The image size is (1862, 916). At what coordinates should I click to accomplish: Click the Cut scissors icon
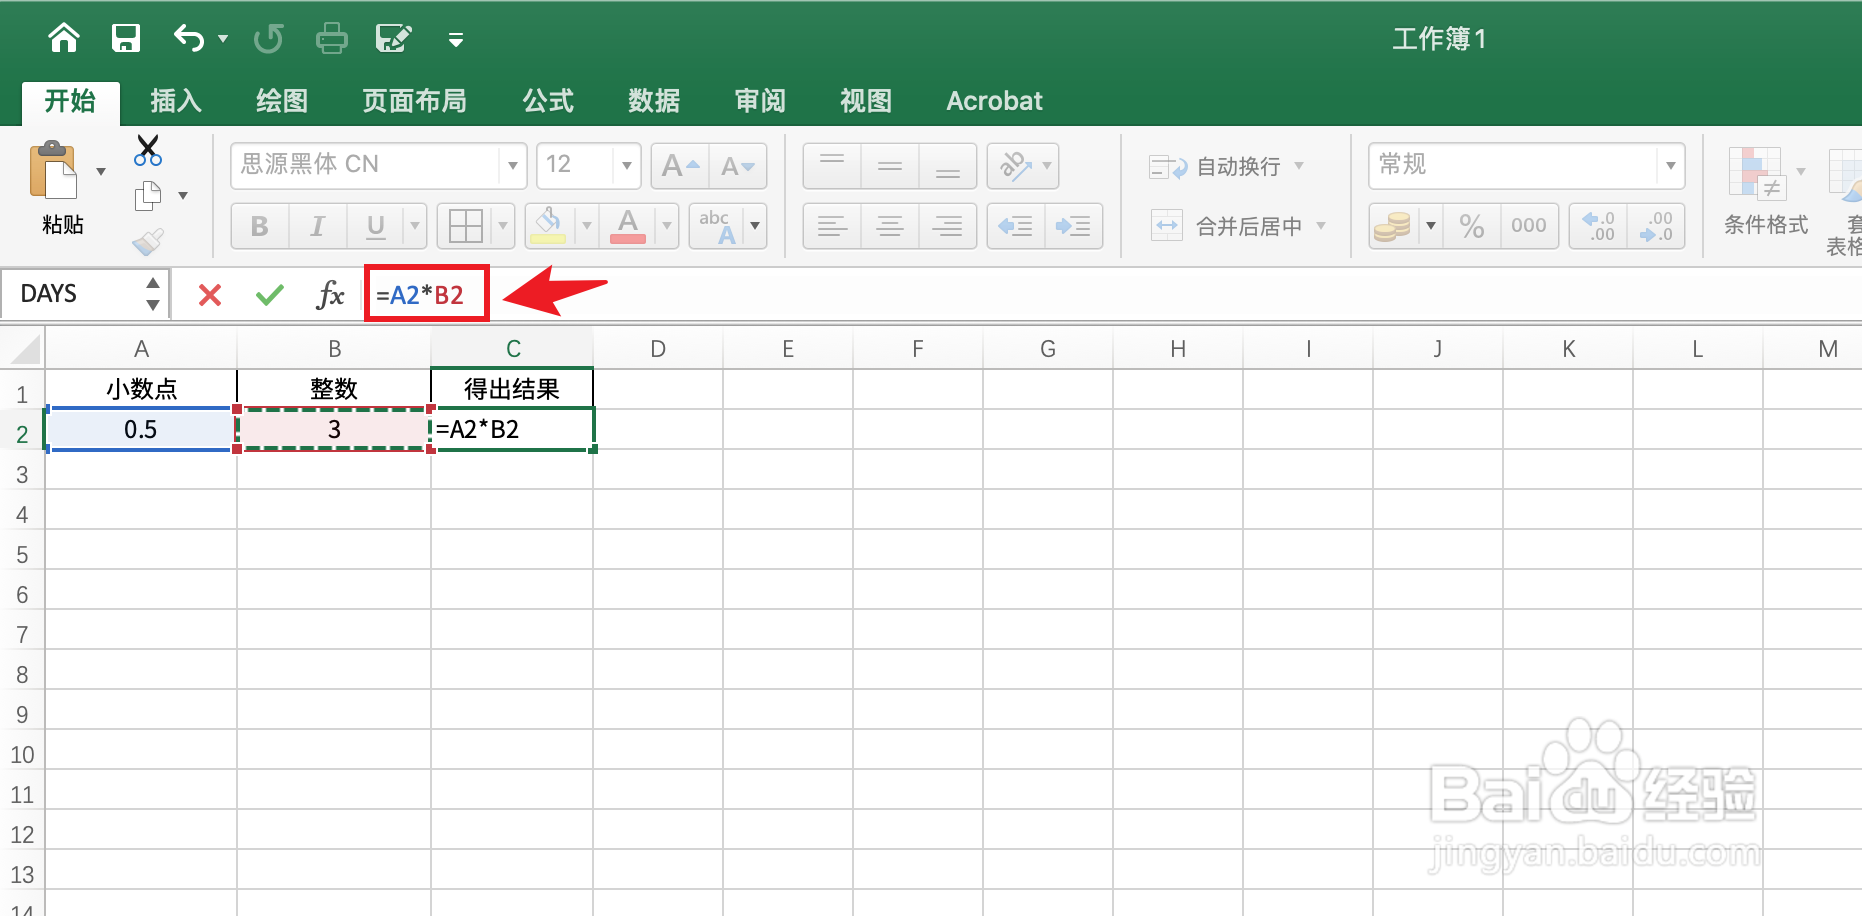[147, 150]
